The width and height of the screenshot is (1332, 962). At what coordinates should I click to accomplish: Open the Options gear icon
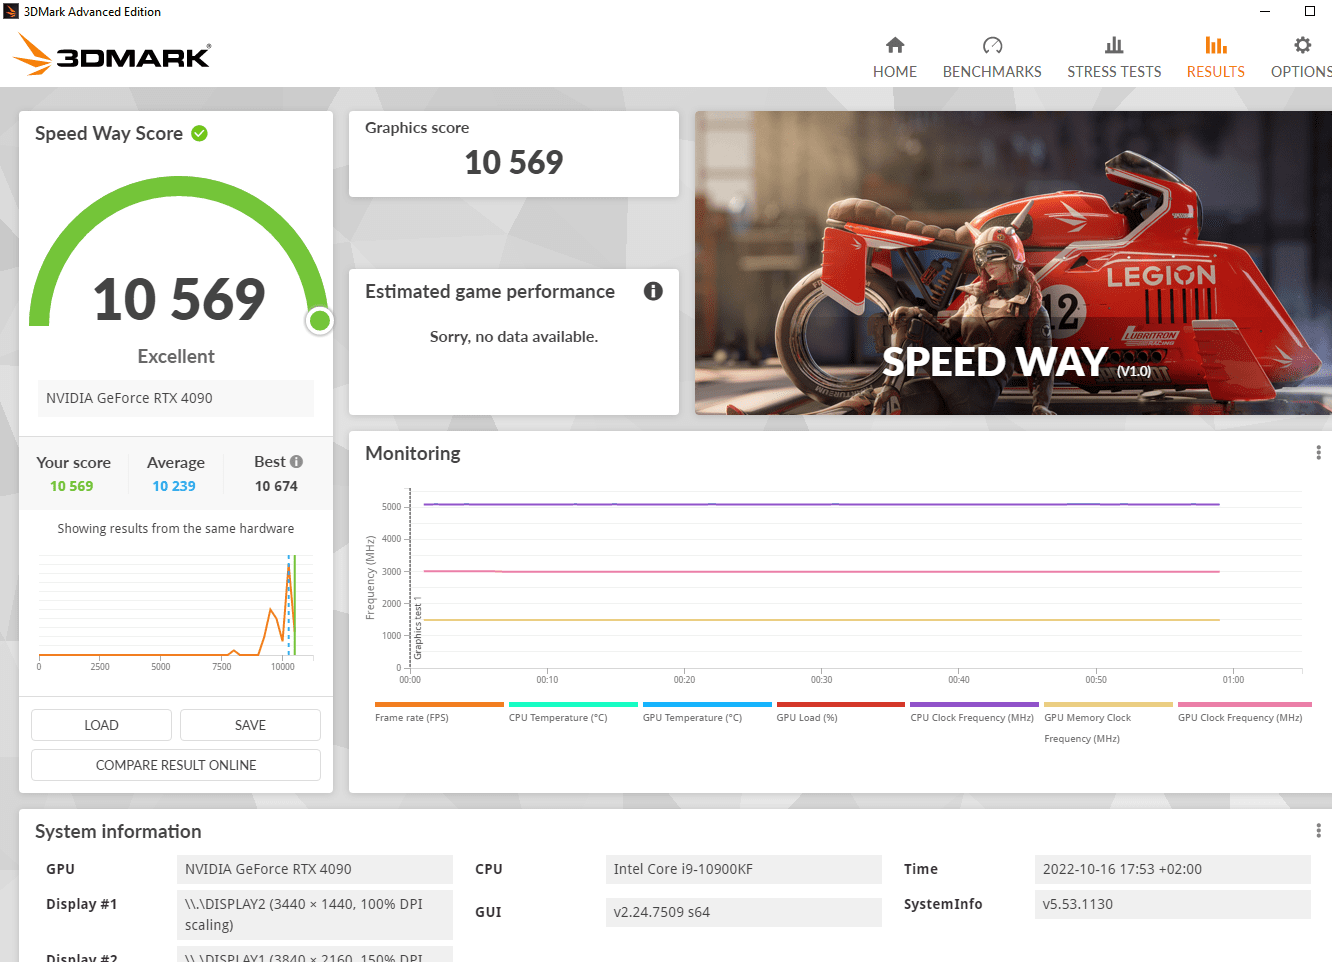[x=1302, y=45]
